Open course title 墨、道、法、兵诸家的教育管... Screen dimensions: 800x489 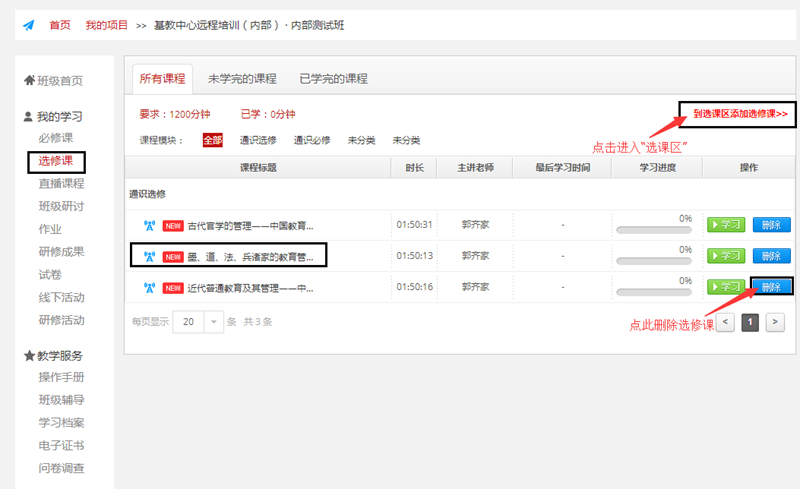(251, 257)
